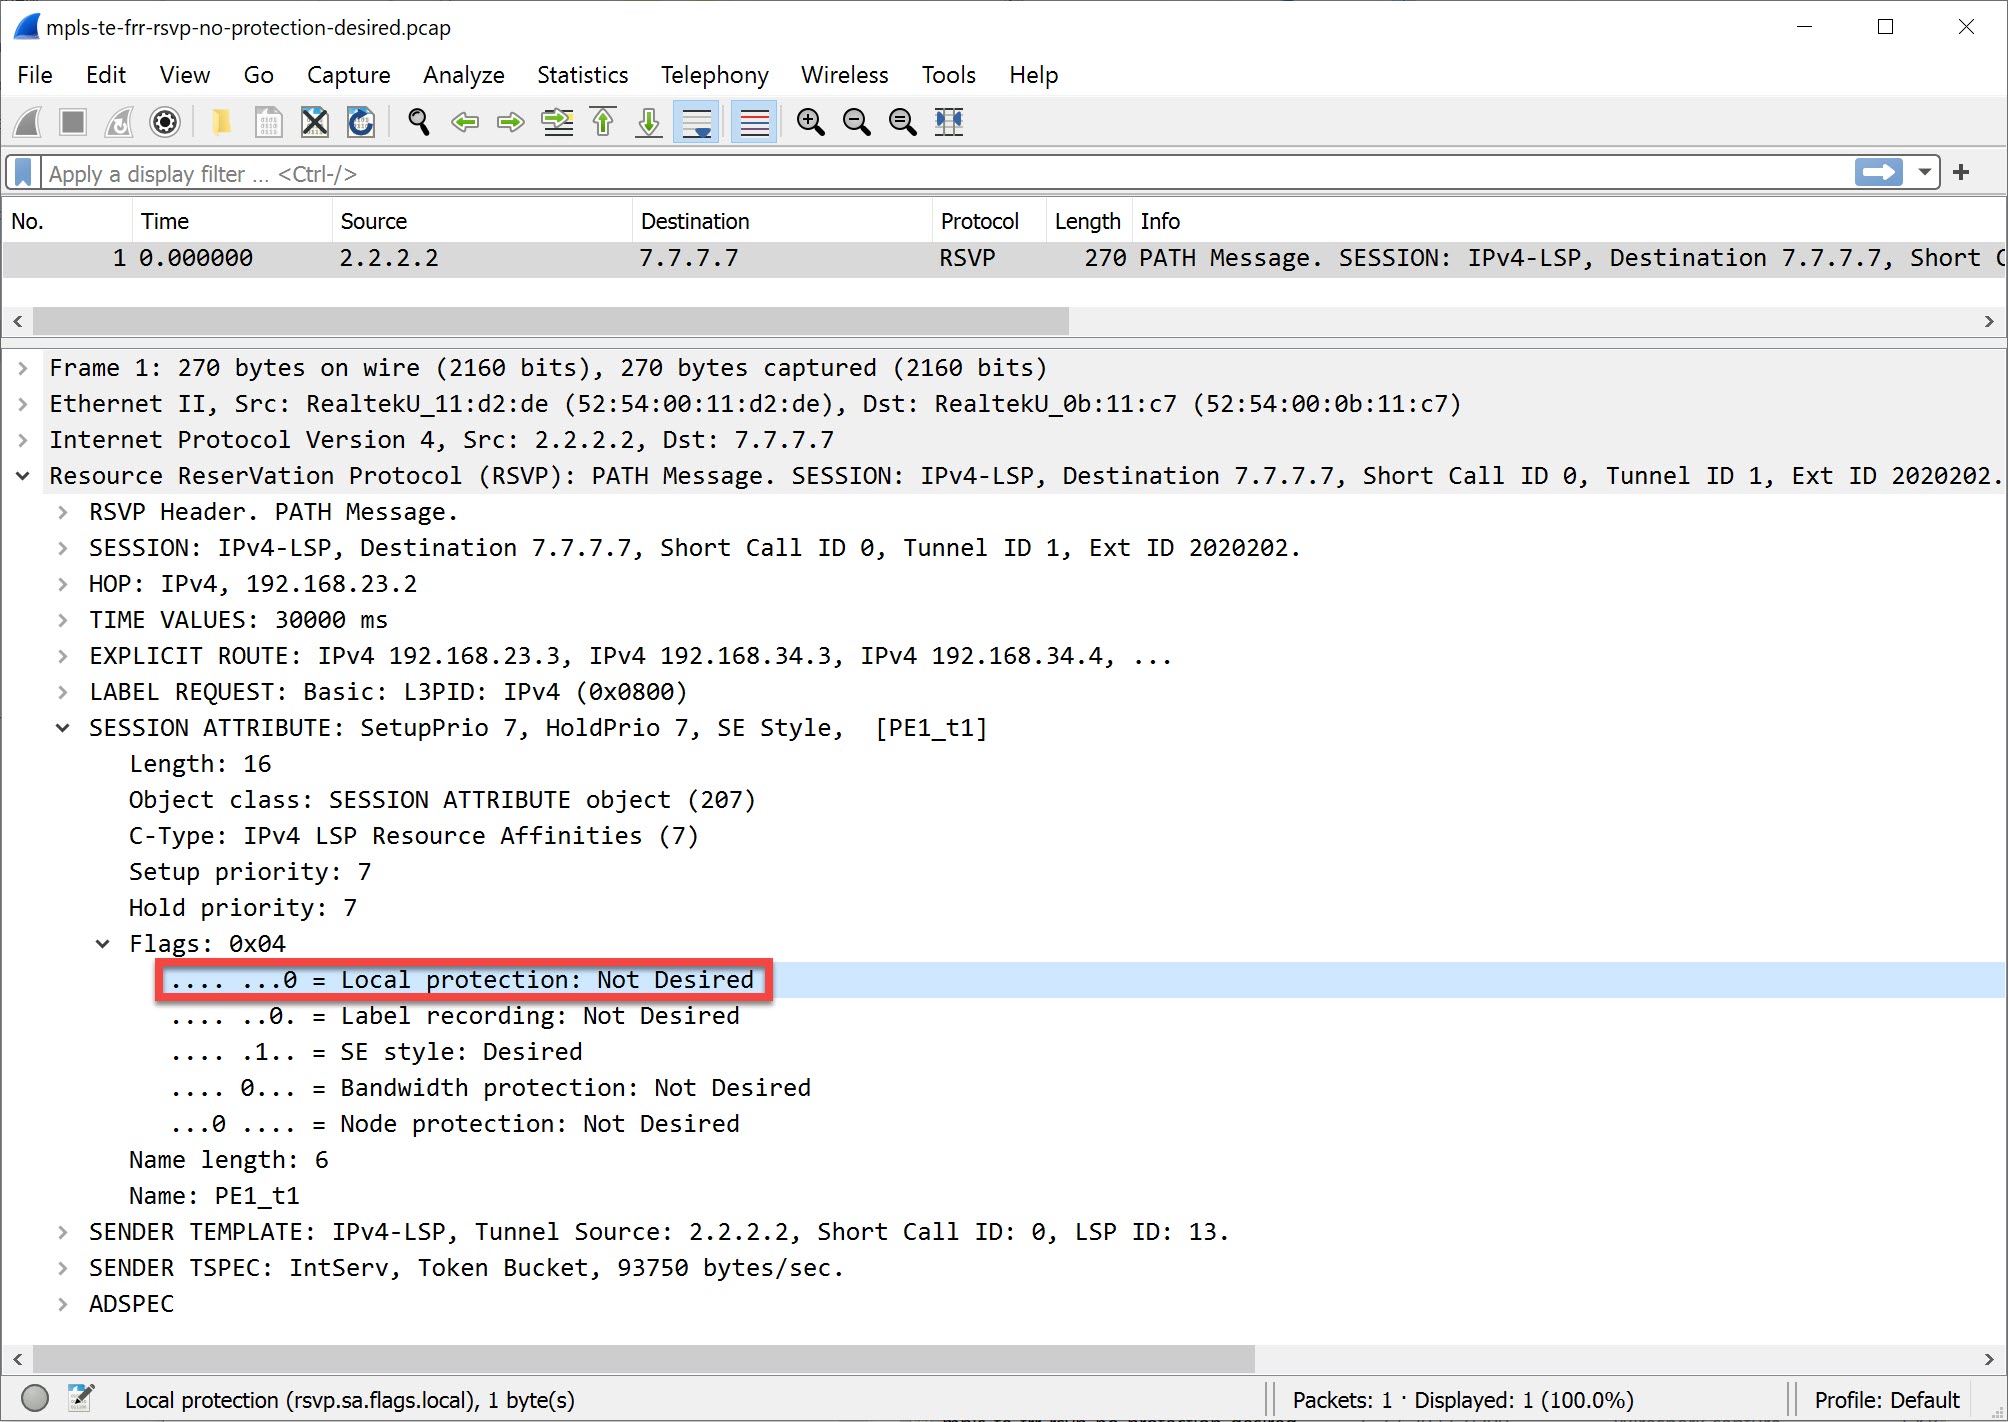Click the Restart current capture icon
2008x1422 pixels.
click(x=119, y=122)
